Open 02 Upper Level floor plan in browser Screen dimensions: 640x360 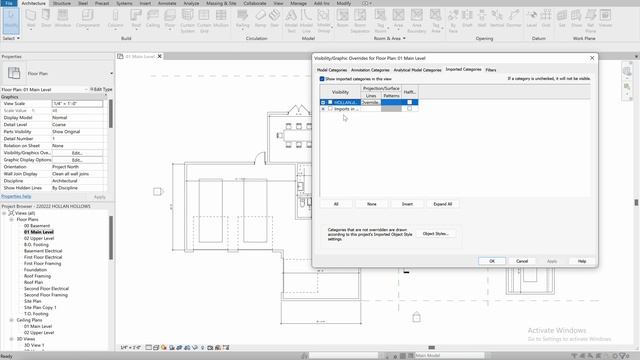point(39,238)
